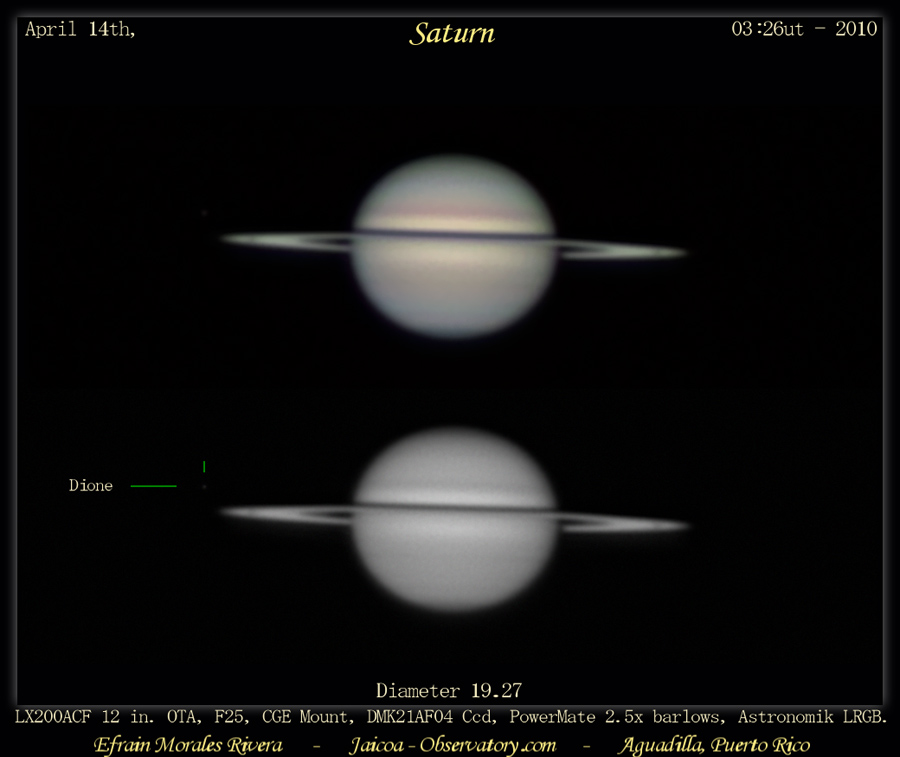Click the name 'Efrain Morales Rivera'

[188, 745]
